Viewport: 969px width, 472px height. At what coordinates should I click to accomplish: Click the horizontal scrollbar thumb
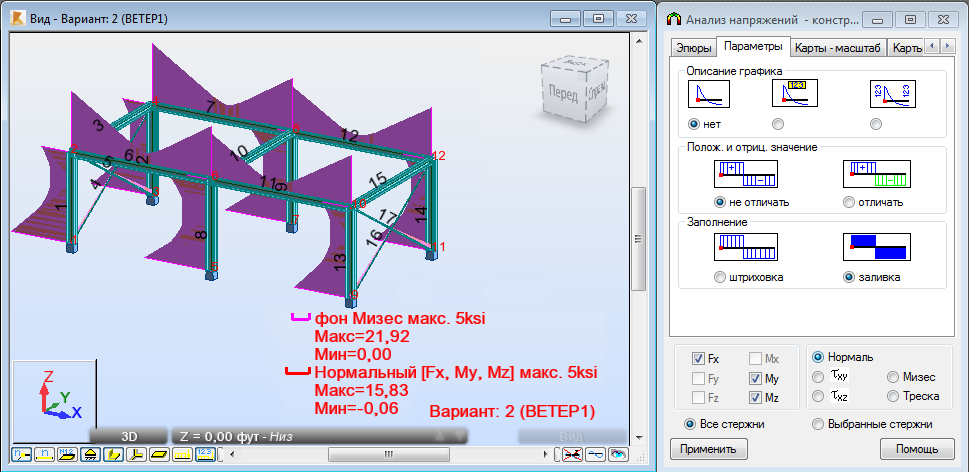[x=388, y=455]
